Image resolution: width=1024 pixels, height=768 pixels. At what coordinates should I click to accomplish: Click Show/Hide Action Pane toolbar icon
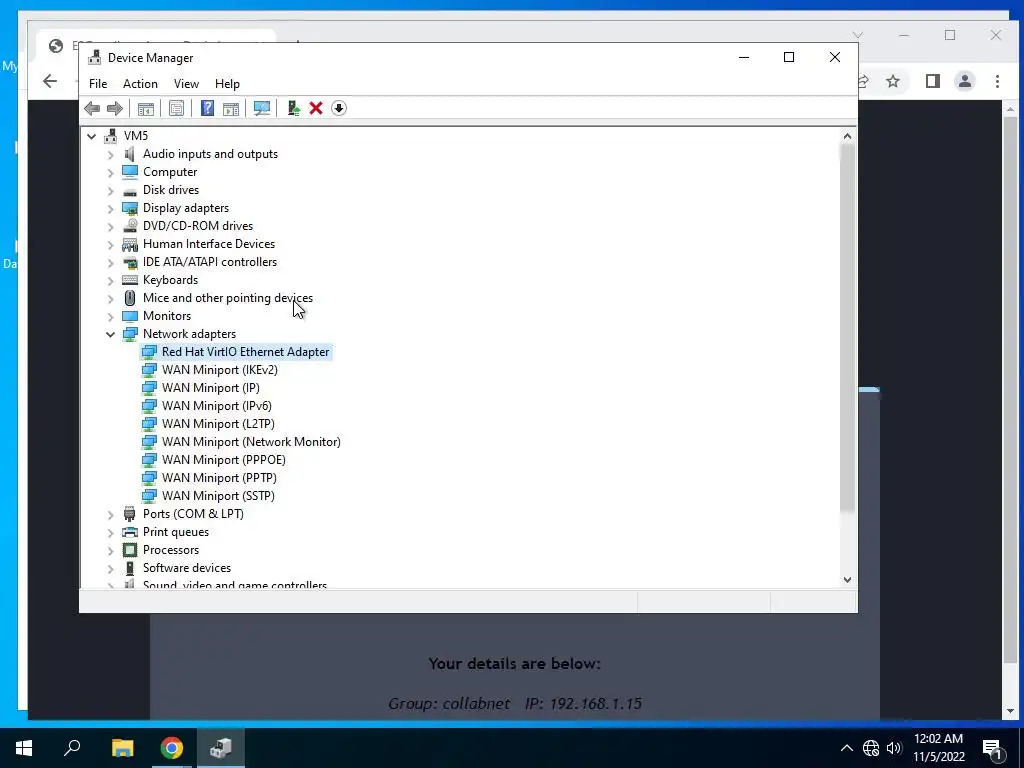point(231,108)
